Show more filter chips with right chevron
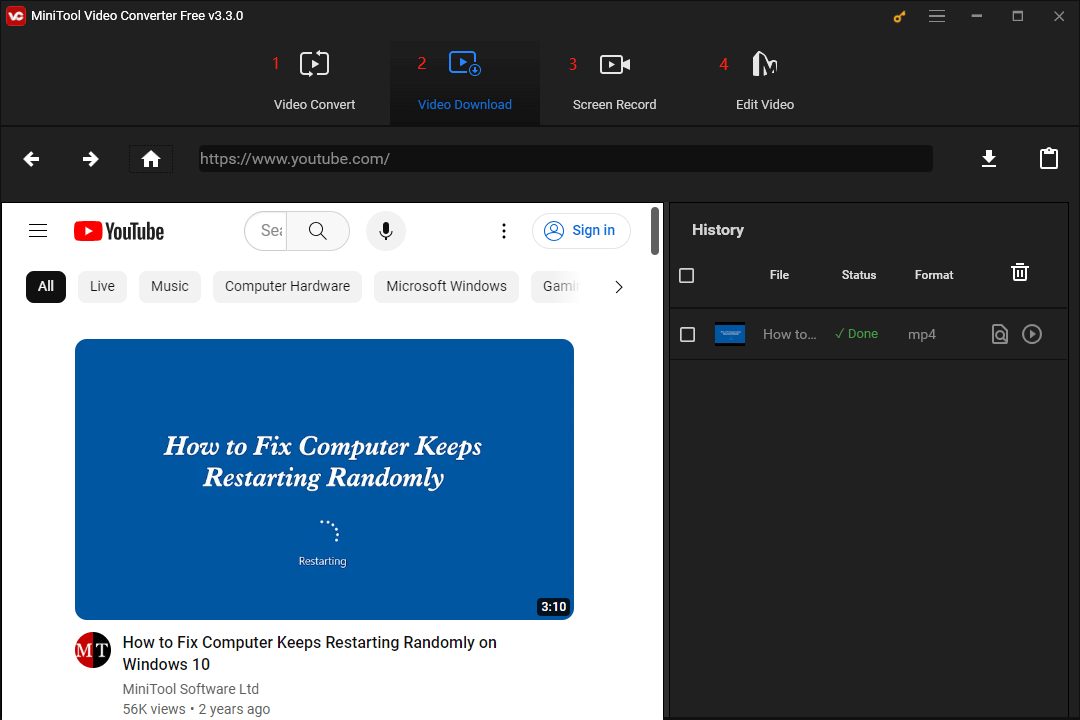Screen dimensions: 1080x720 tap(619, 287)
